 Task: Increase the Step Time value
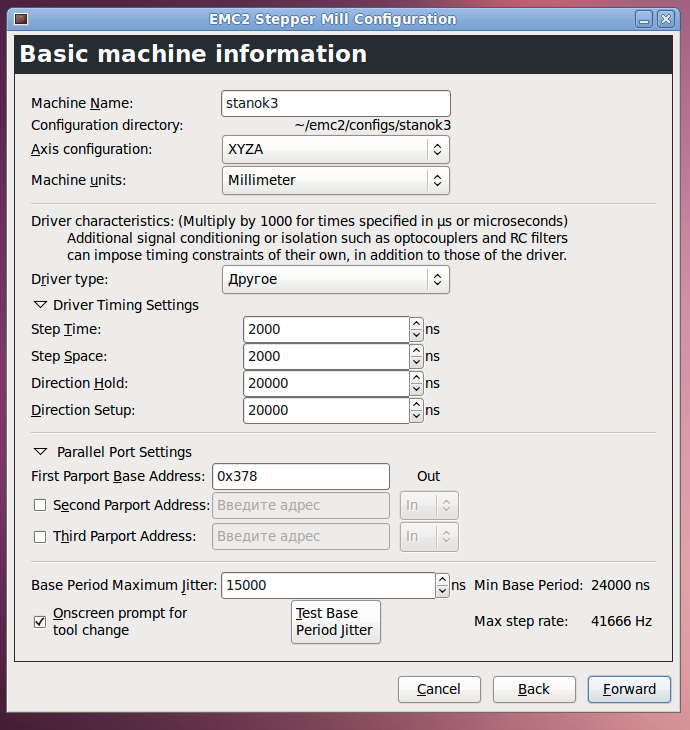(417, 324)
